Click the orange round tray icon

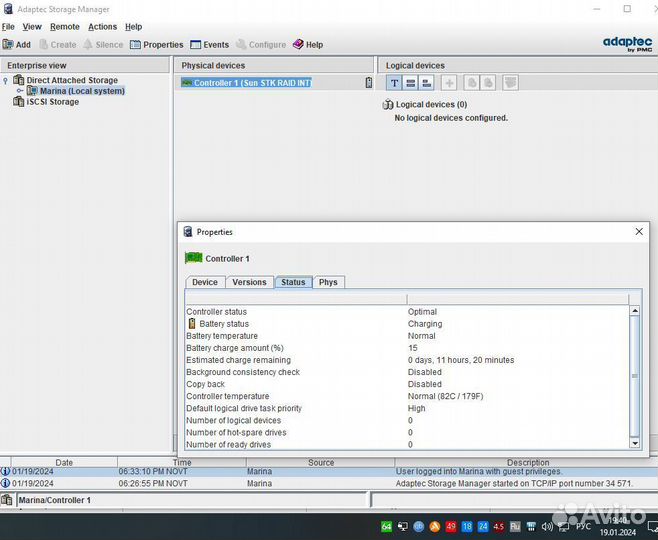tap(435, 526)
